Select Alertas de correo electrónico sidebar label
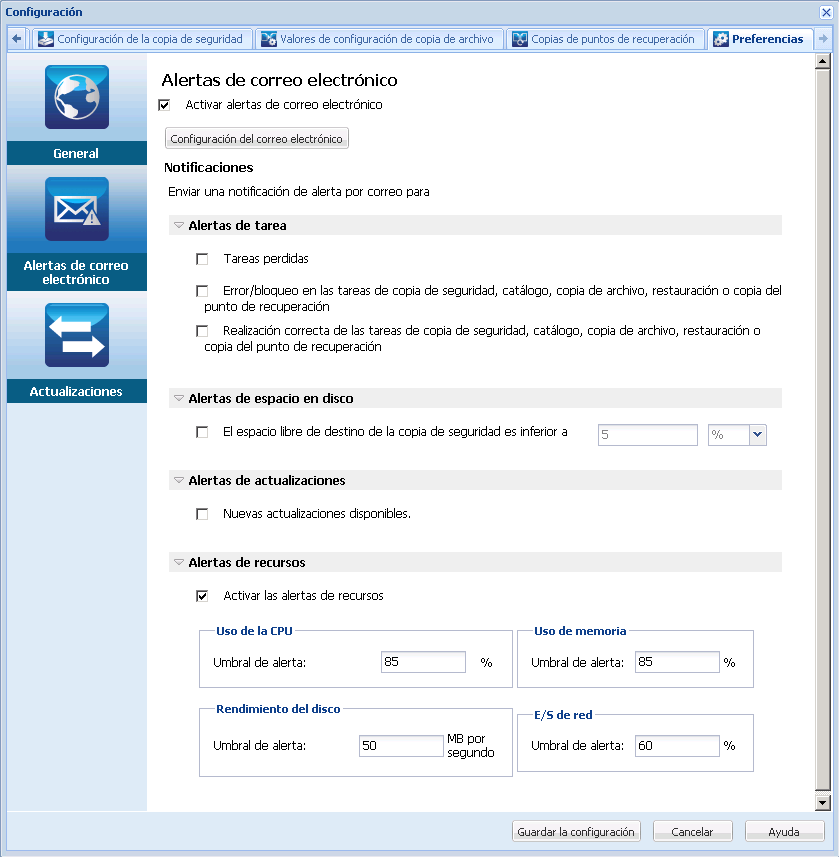Image resolution: width=839 pixels, height=857 pixels. click(x=76, y=272)
